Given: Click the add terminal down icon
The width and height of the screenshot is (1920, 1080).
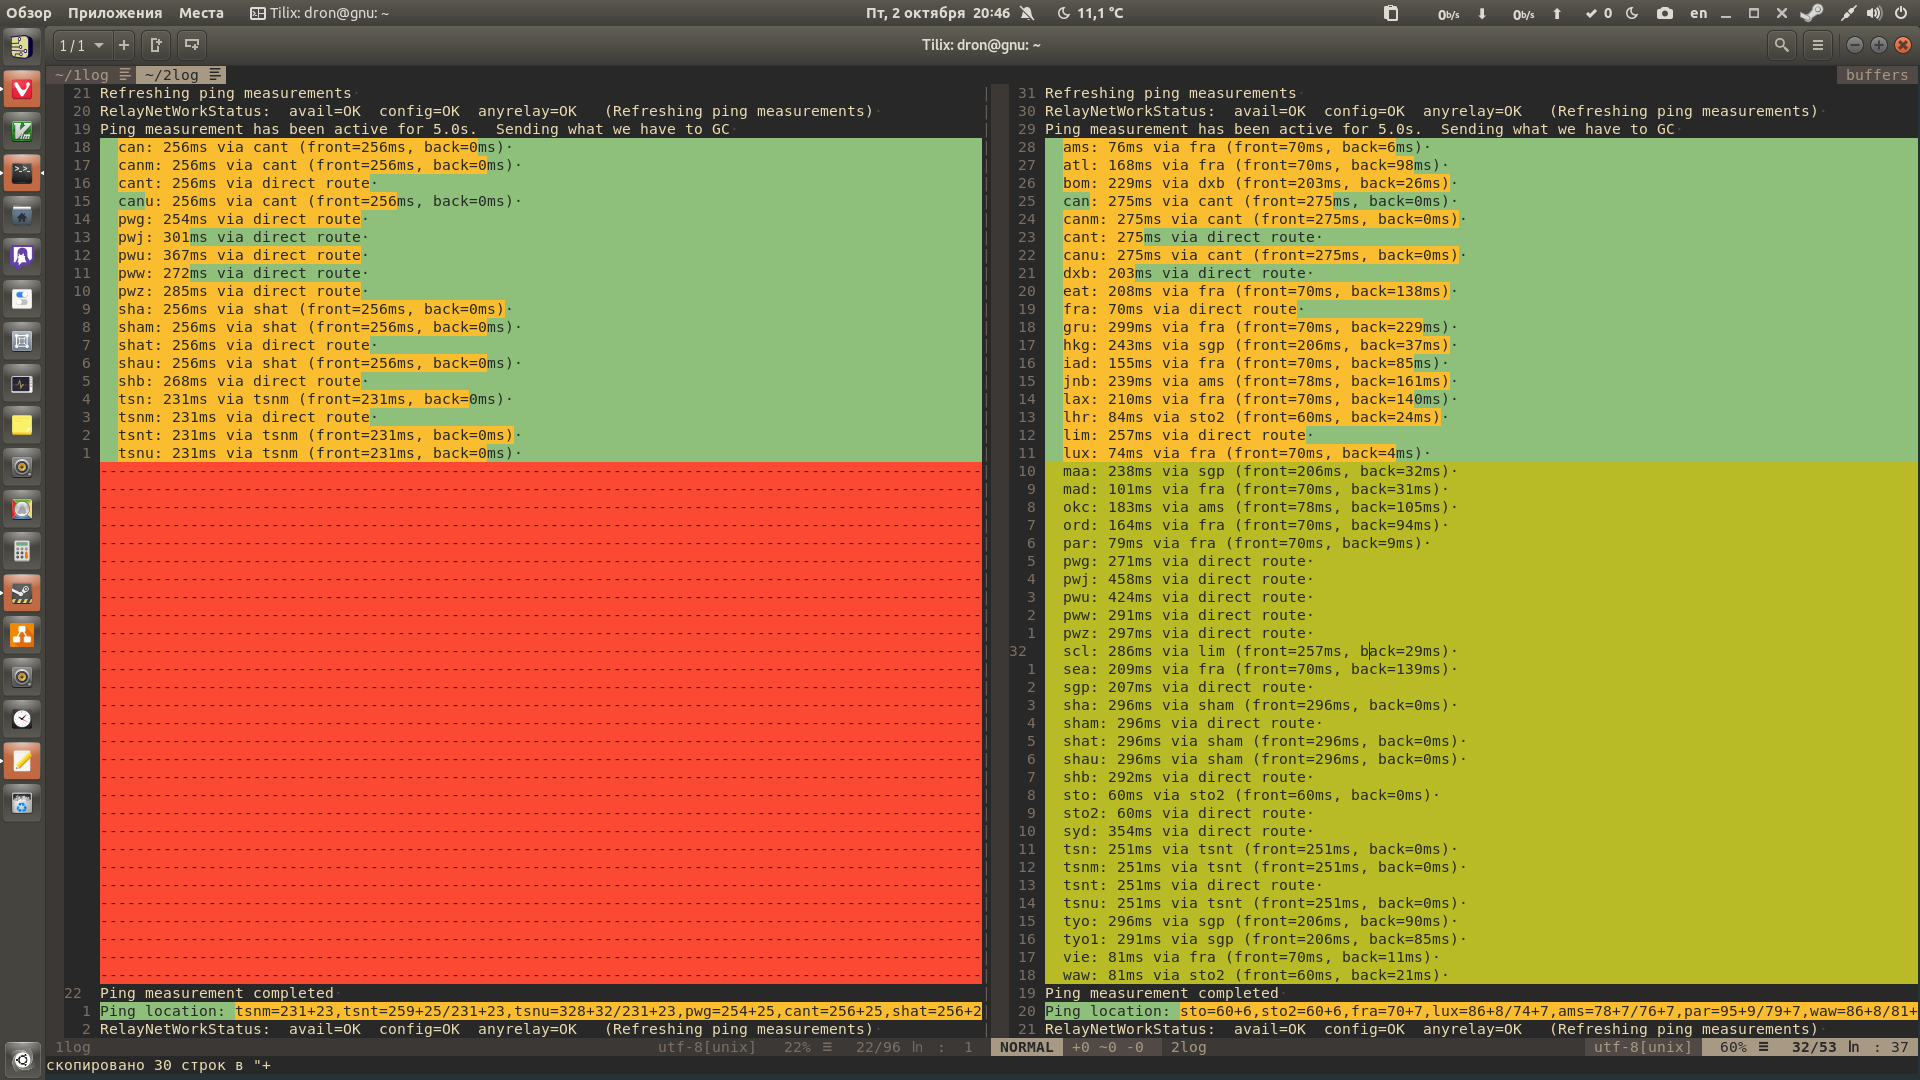Looking at the screenshot, I should (x=192, y=45).
